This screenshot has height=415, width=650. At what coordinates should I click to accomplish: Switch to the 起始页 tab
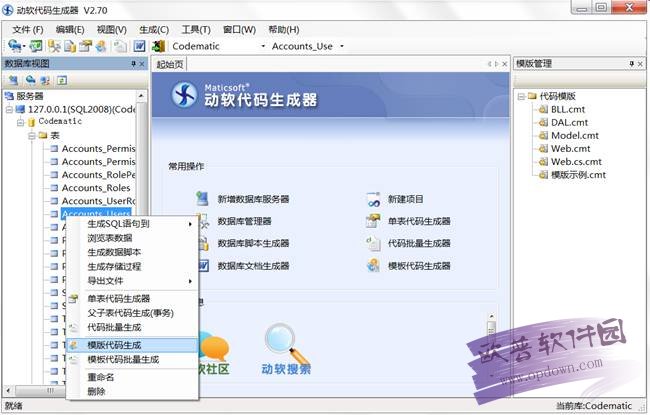[170, 64]
